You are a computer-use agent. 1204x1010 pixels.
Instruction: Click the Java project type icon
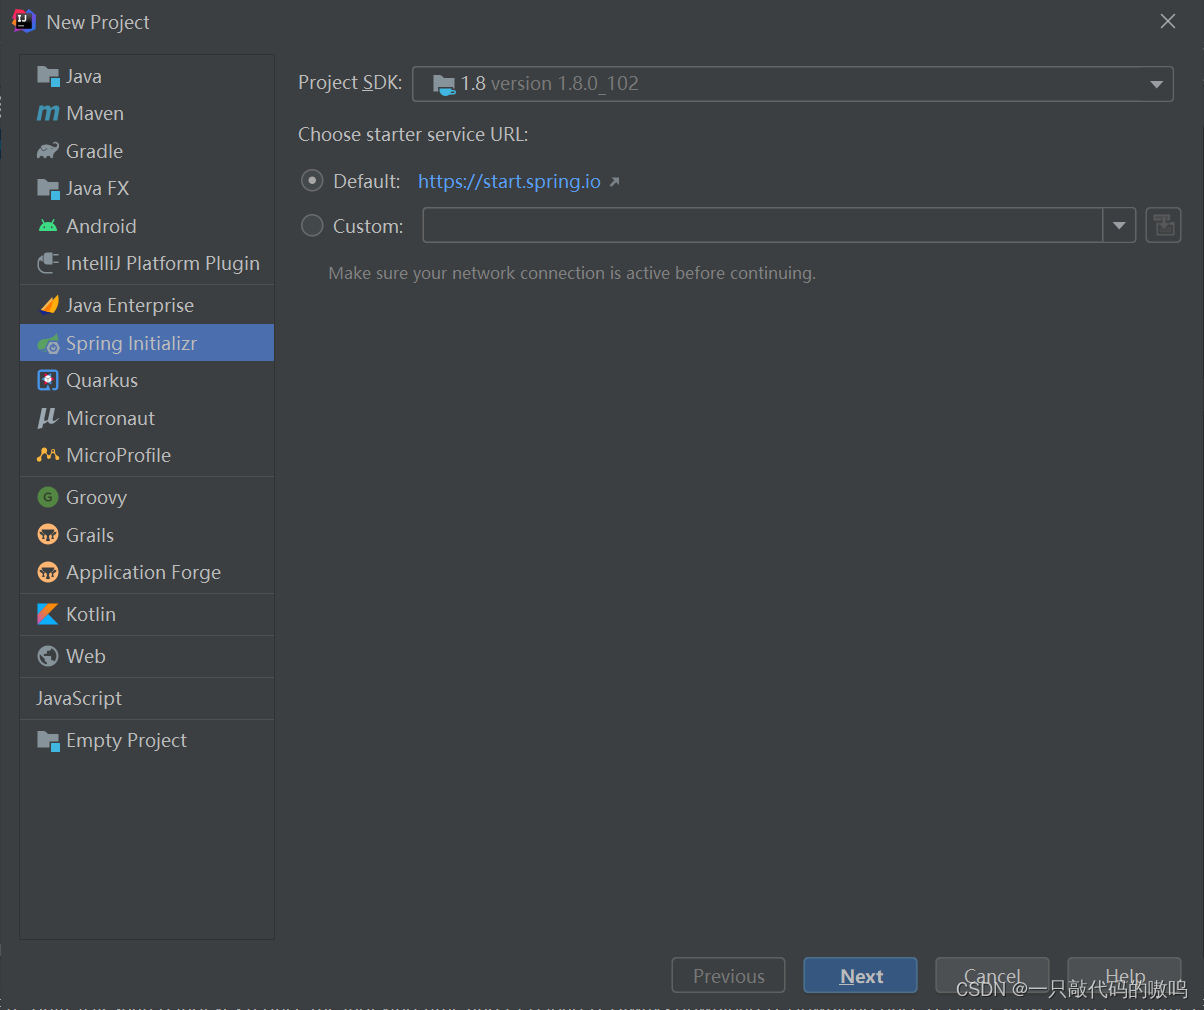pyautogui.click(x=48, y=76)
